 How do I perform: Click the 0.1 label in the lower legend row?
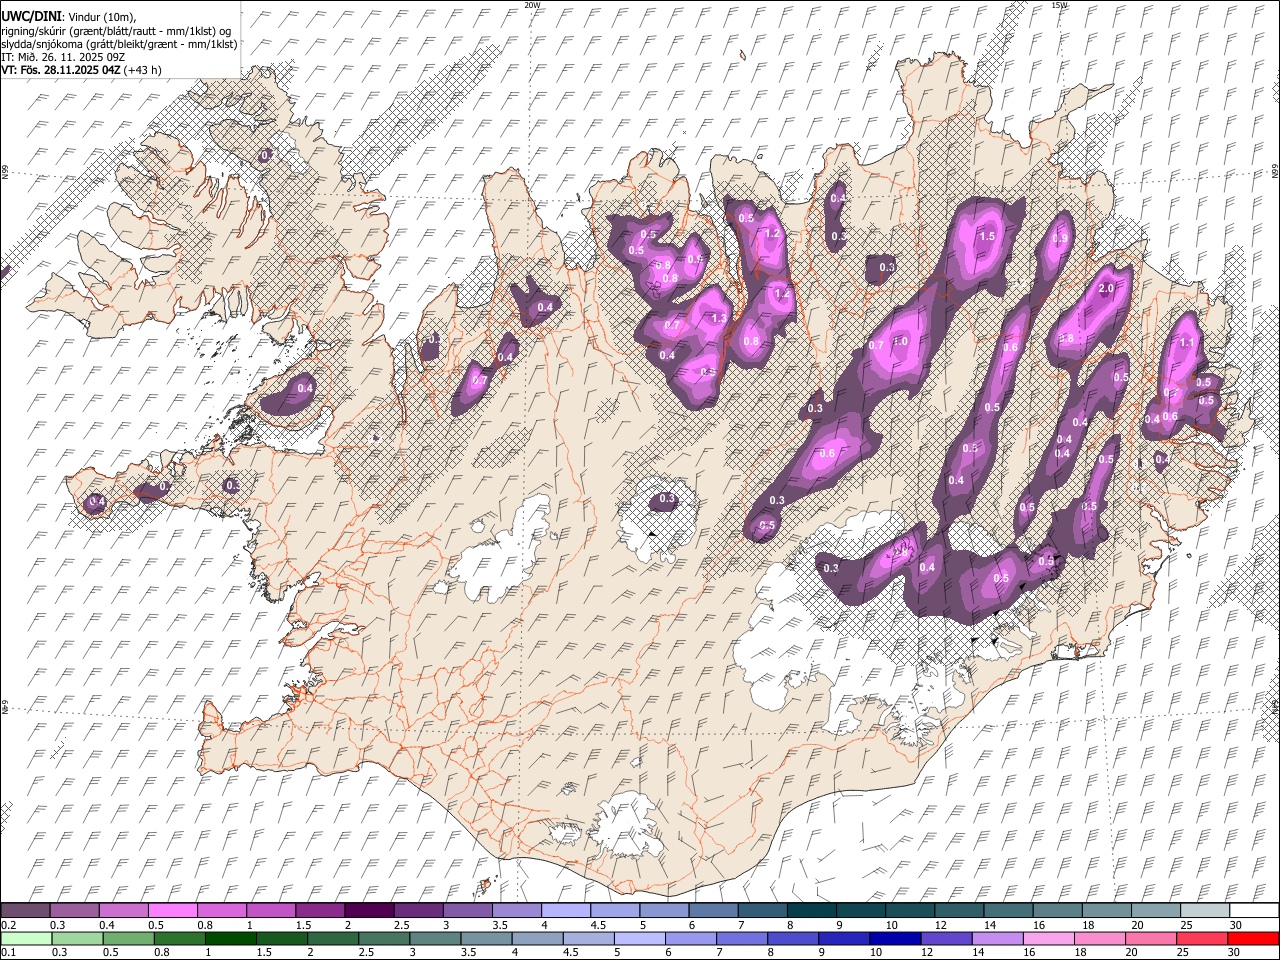point(8,952)
